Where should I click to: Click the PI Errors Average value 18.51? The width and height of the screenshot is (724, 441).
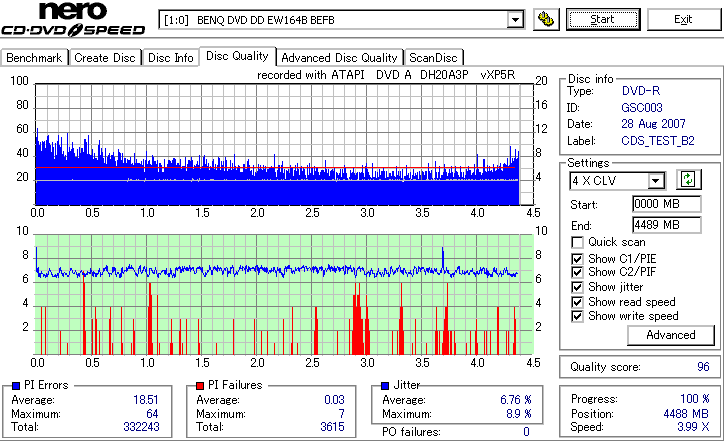[x=146, y=399]
